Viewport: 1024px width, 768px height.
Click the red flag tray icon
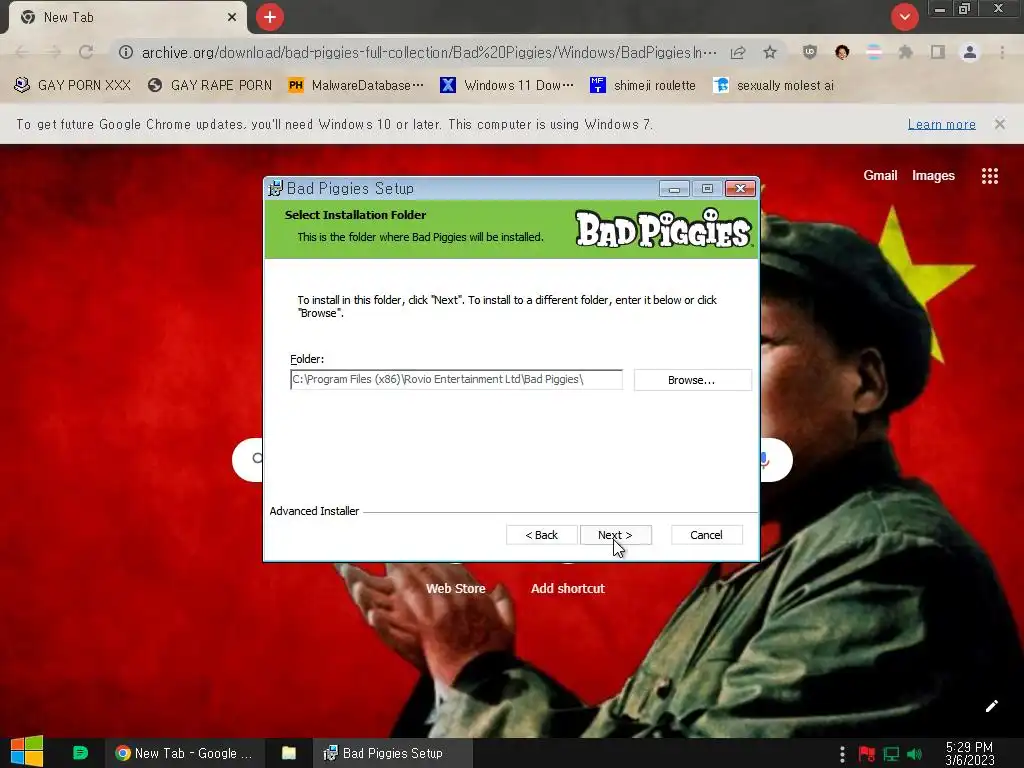(x=867, y=754)
